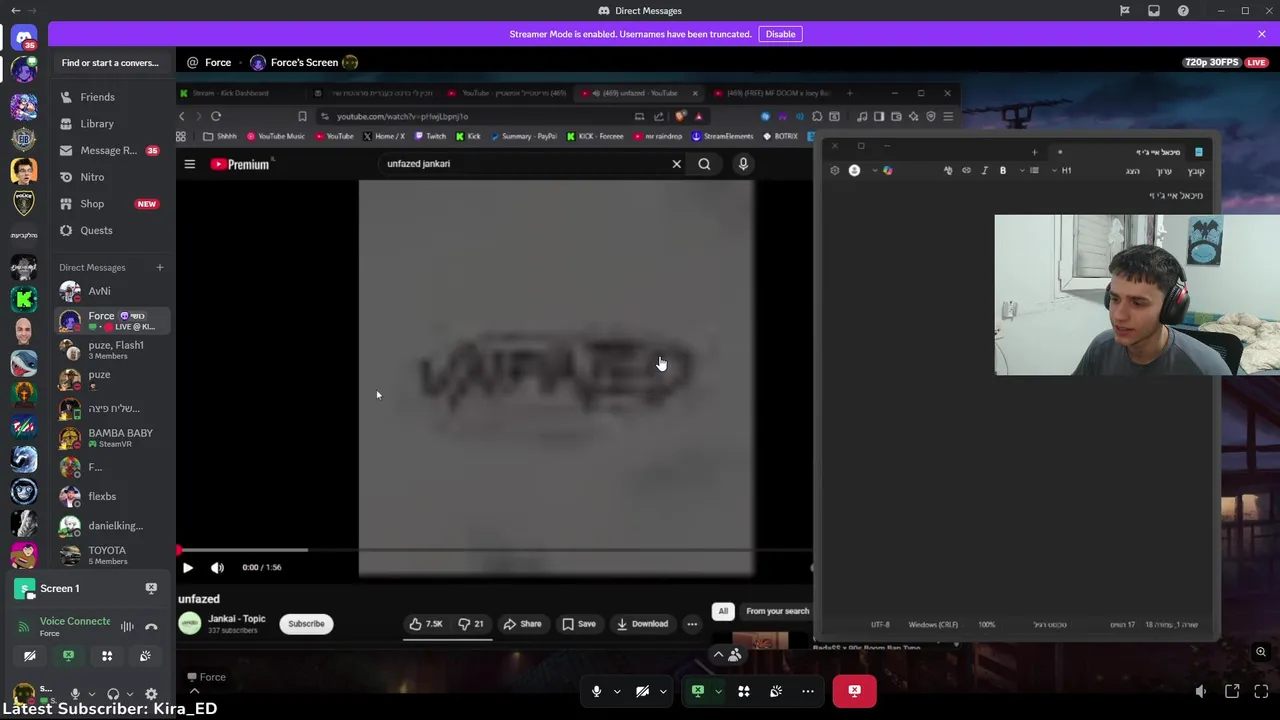1280x720 pixels.
Task: Stop streaming icon beside Screen 1
Action: (x=151, y=588)
